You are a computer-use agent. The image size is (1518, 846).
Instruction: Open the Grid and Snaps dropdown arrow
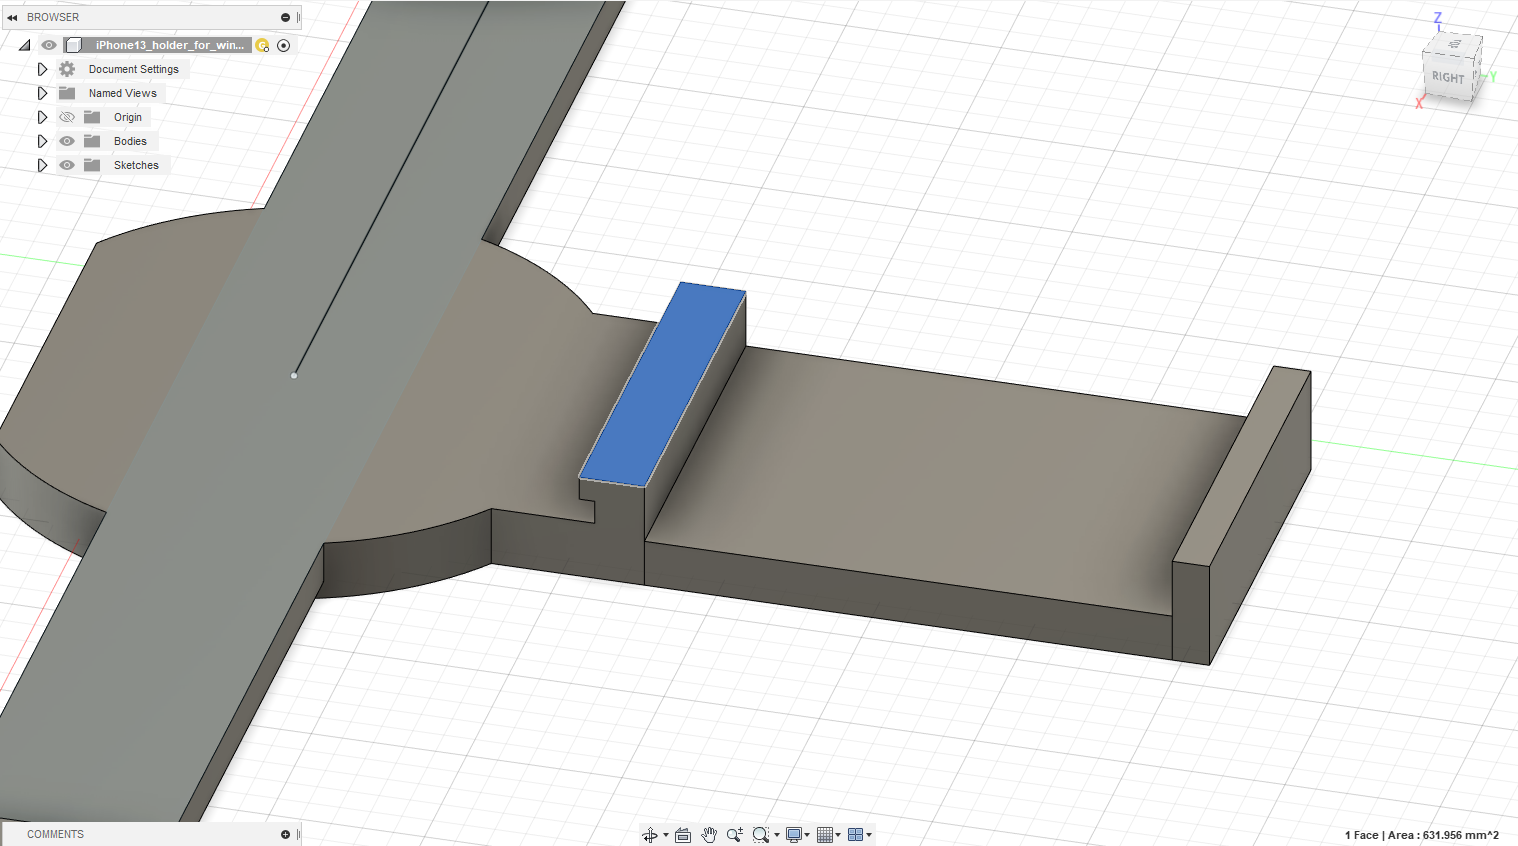point(838,835)
